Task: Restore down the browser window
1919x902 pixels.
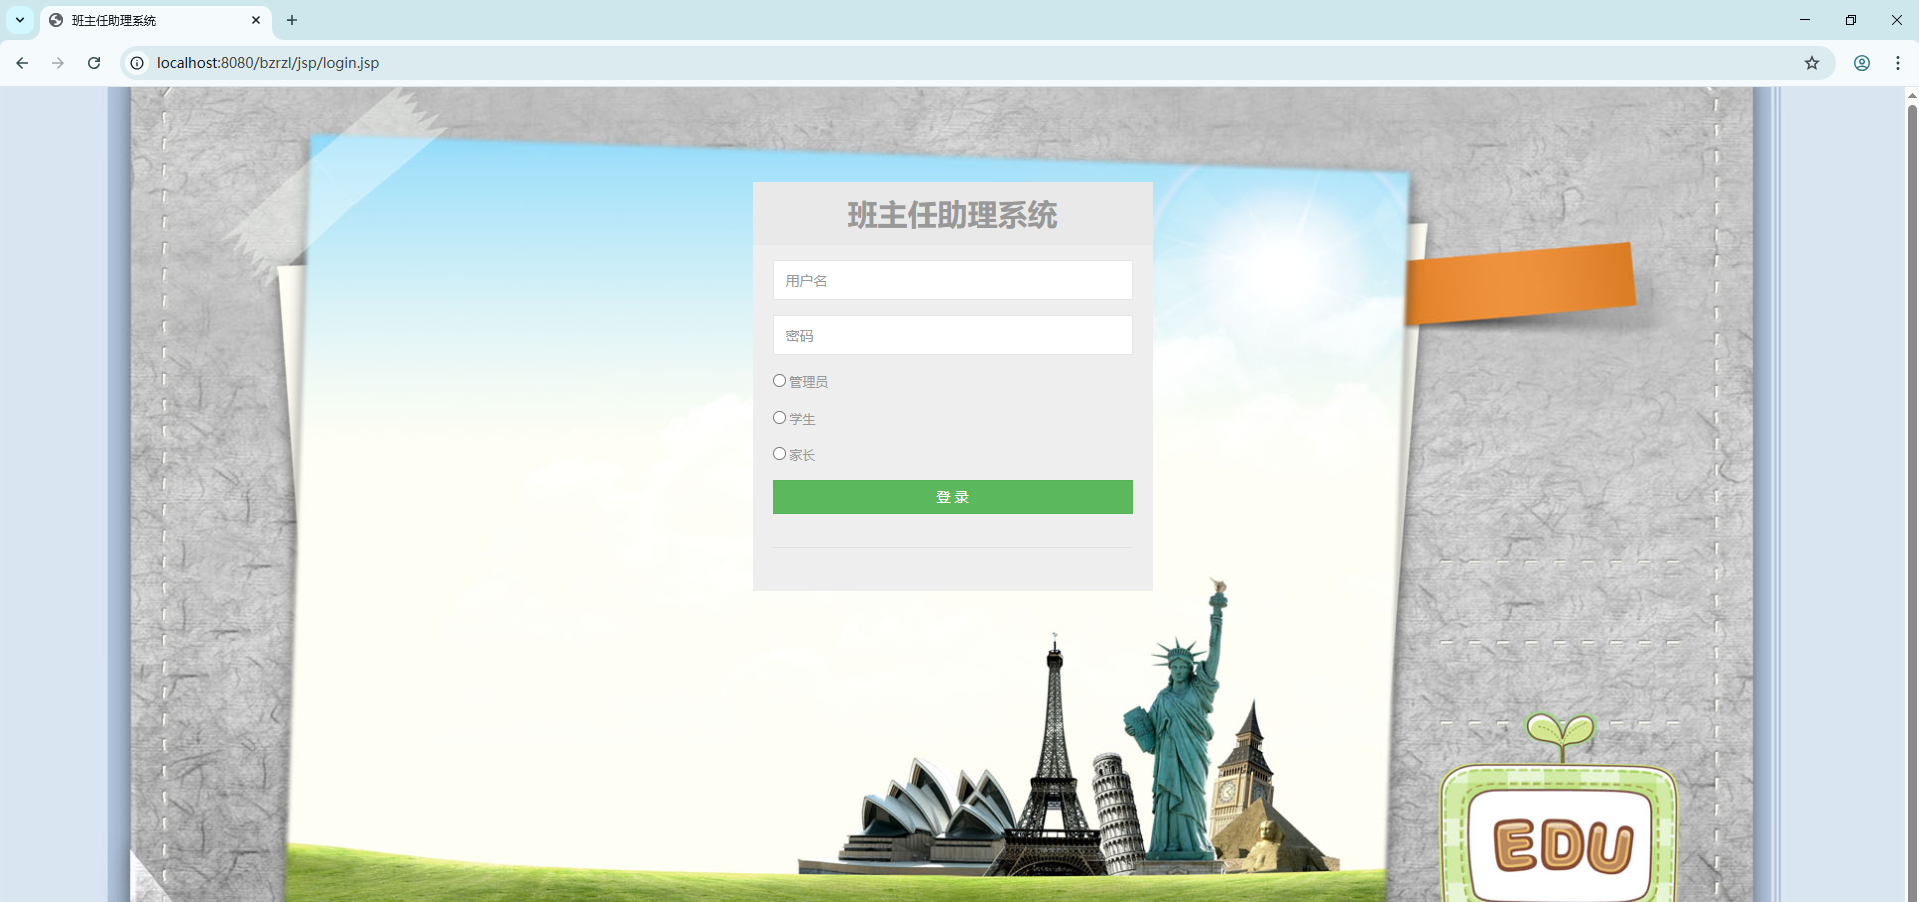Action: tap(1851, 20)
